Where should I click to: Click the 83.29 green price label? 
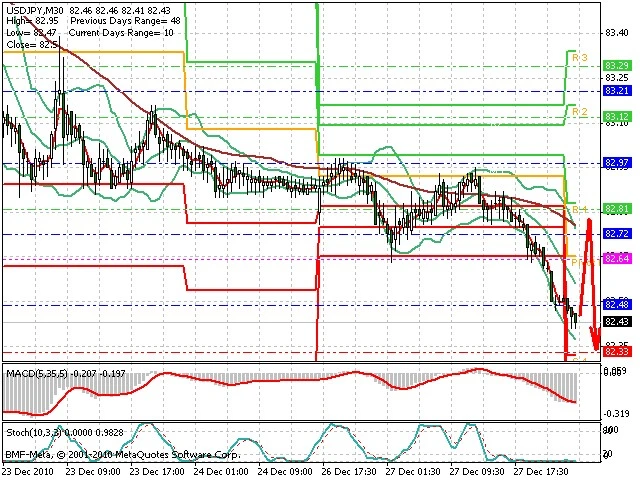click(x=617, y=66)
